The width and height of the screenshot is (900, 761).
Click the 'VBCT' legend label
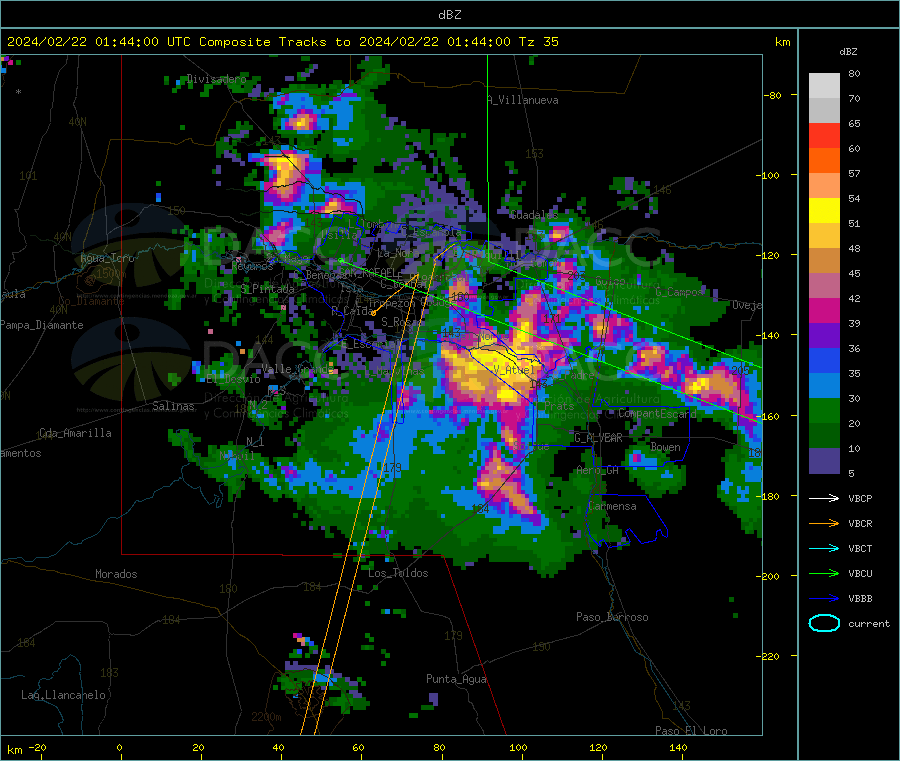click(860, 548)
